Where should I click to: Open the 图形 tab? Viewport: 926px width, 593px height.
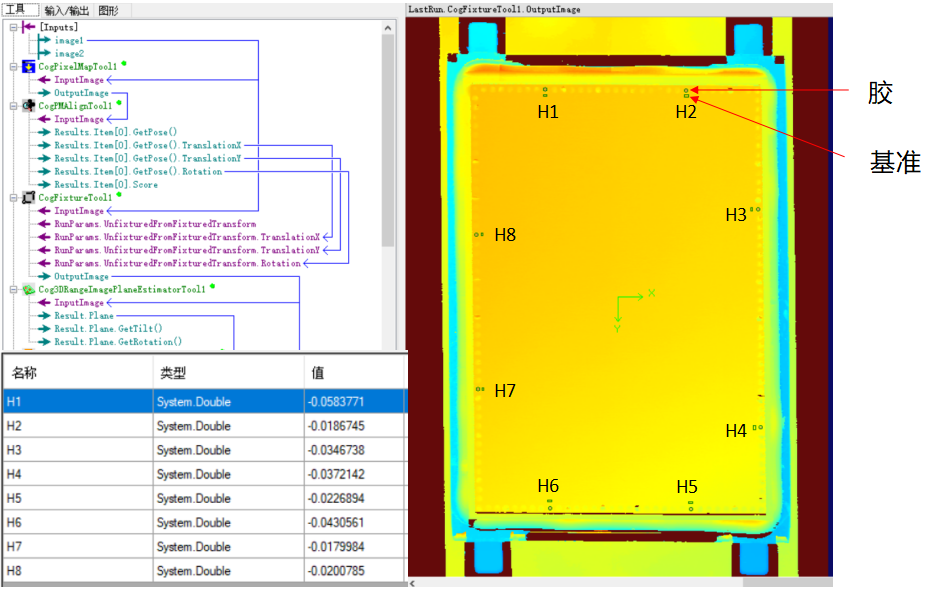click(x=108, y=10)
